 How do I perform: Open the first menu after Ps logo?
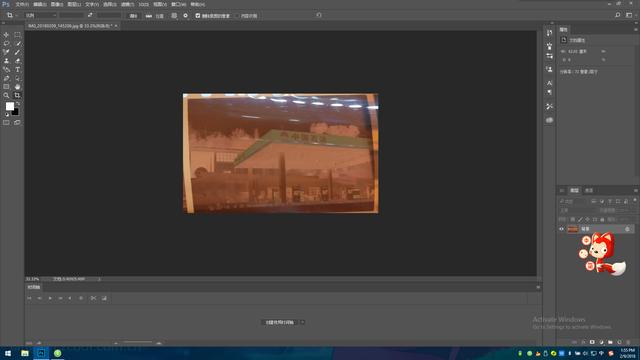tap(22, 4)
